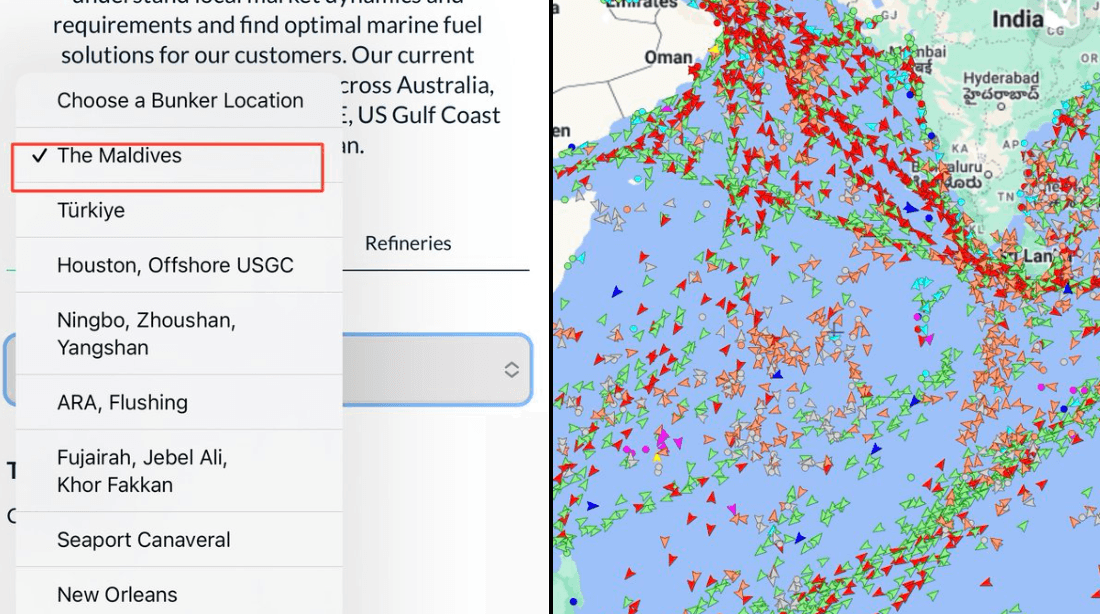Click the India country label on map
This screenshot has height=614, width=1100.
point(1017,19)
